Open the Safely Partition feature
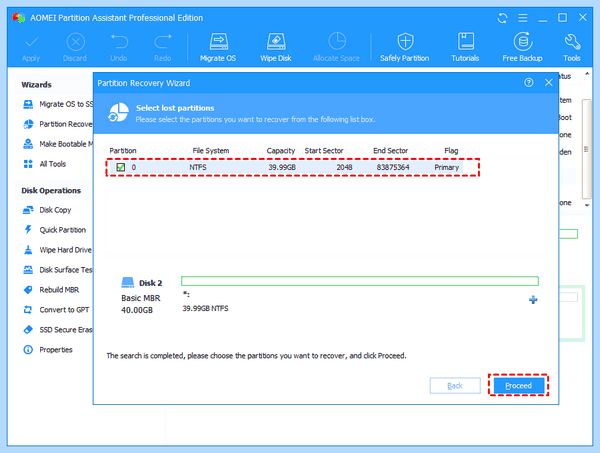This screenshot has height=453, width=600. coord(404,48)
